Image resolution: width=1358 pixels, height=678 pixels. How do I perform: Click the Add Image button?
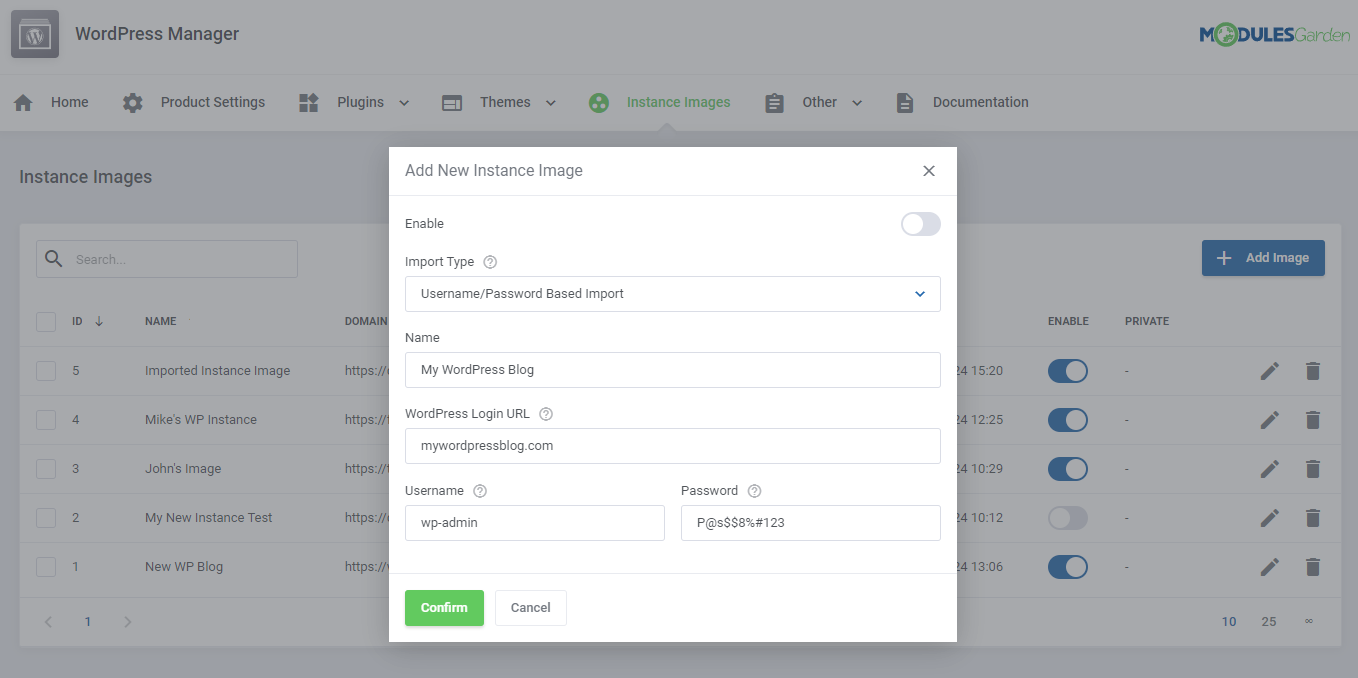[x=1263, y=258]
